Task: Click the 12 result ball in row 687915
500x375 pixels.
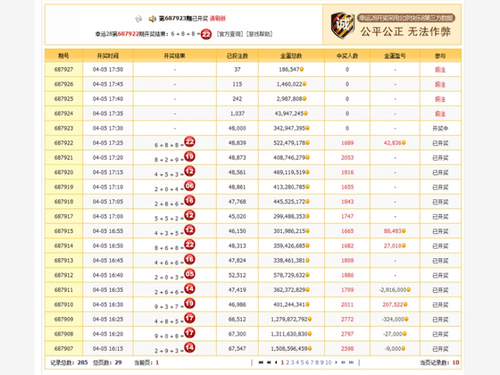Action: click(190, 230)
